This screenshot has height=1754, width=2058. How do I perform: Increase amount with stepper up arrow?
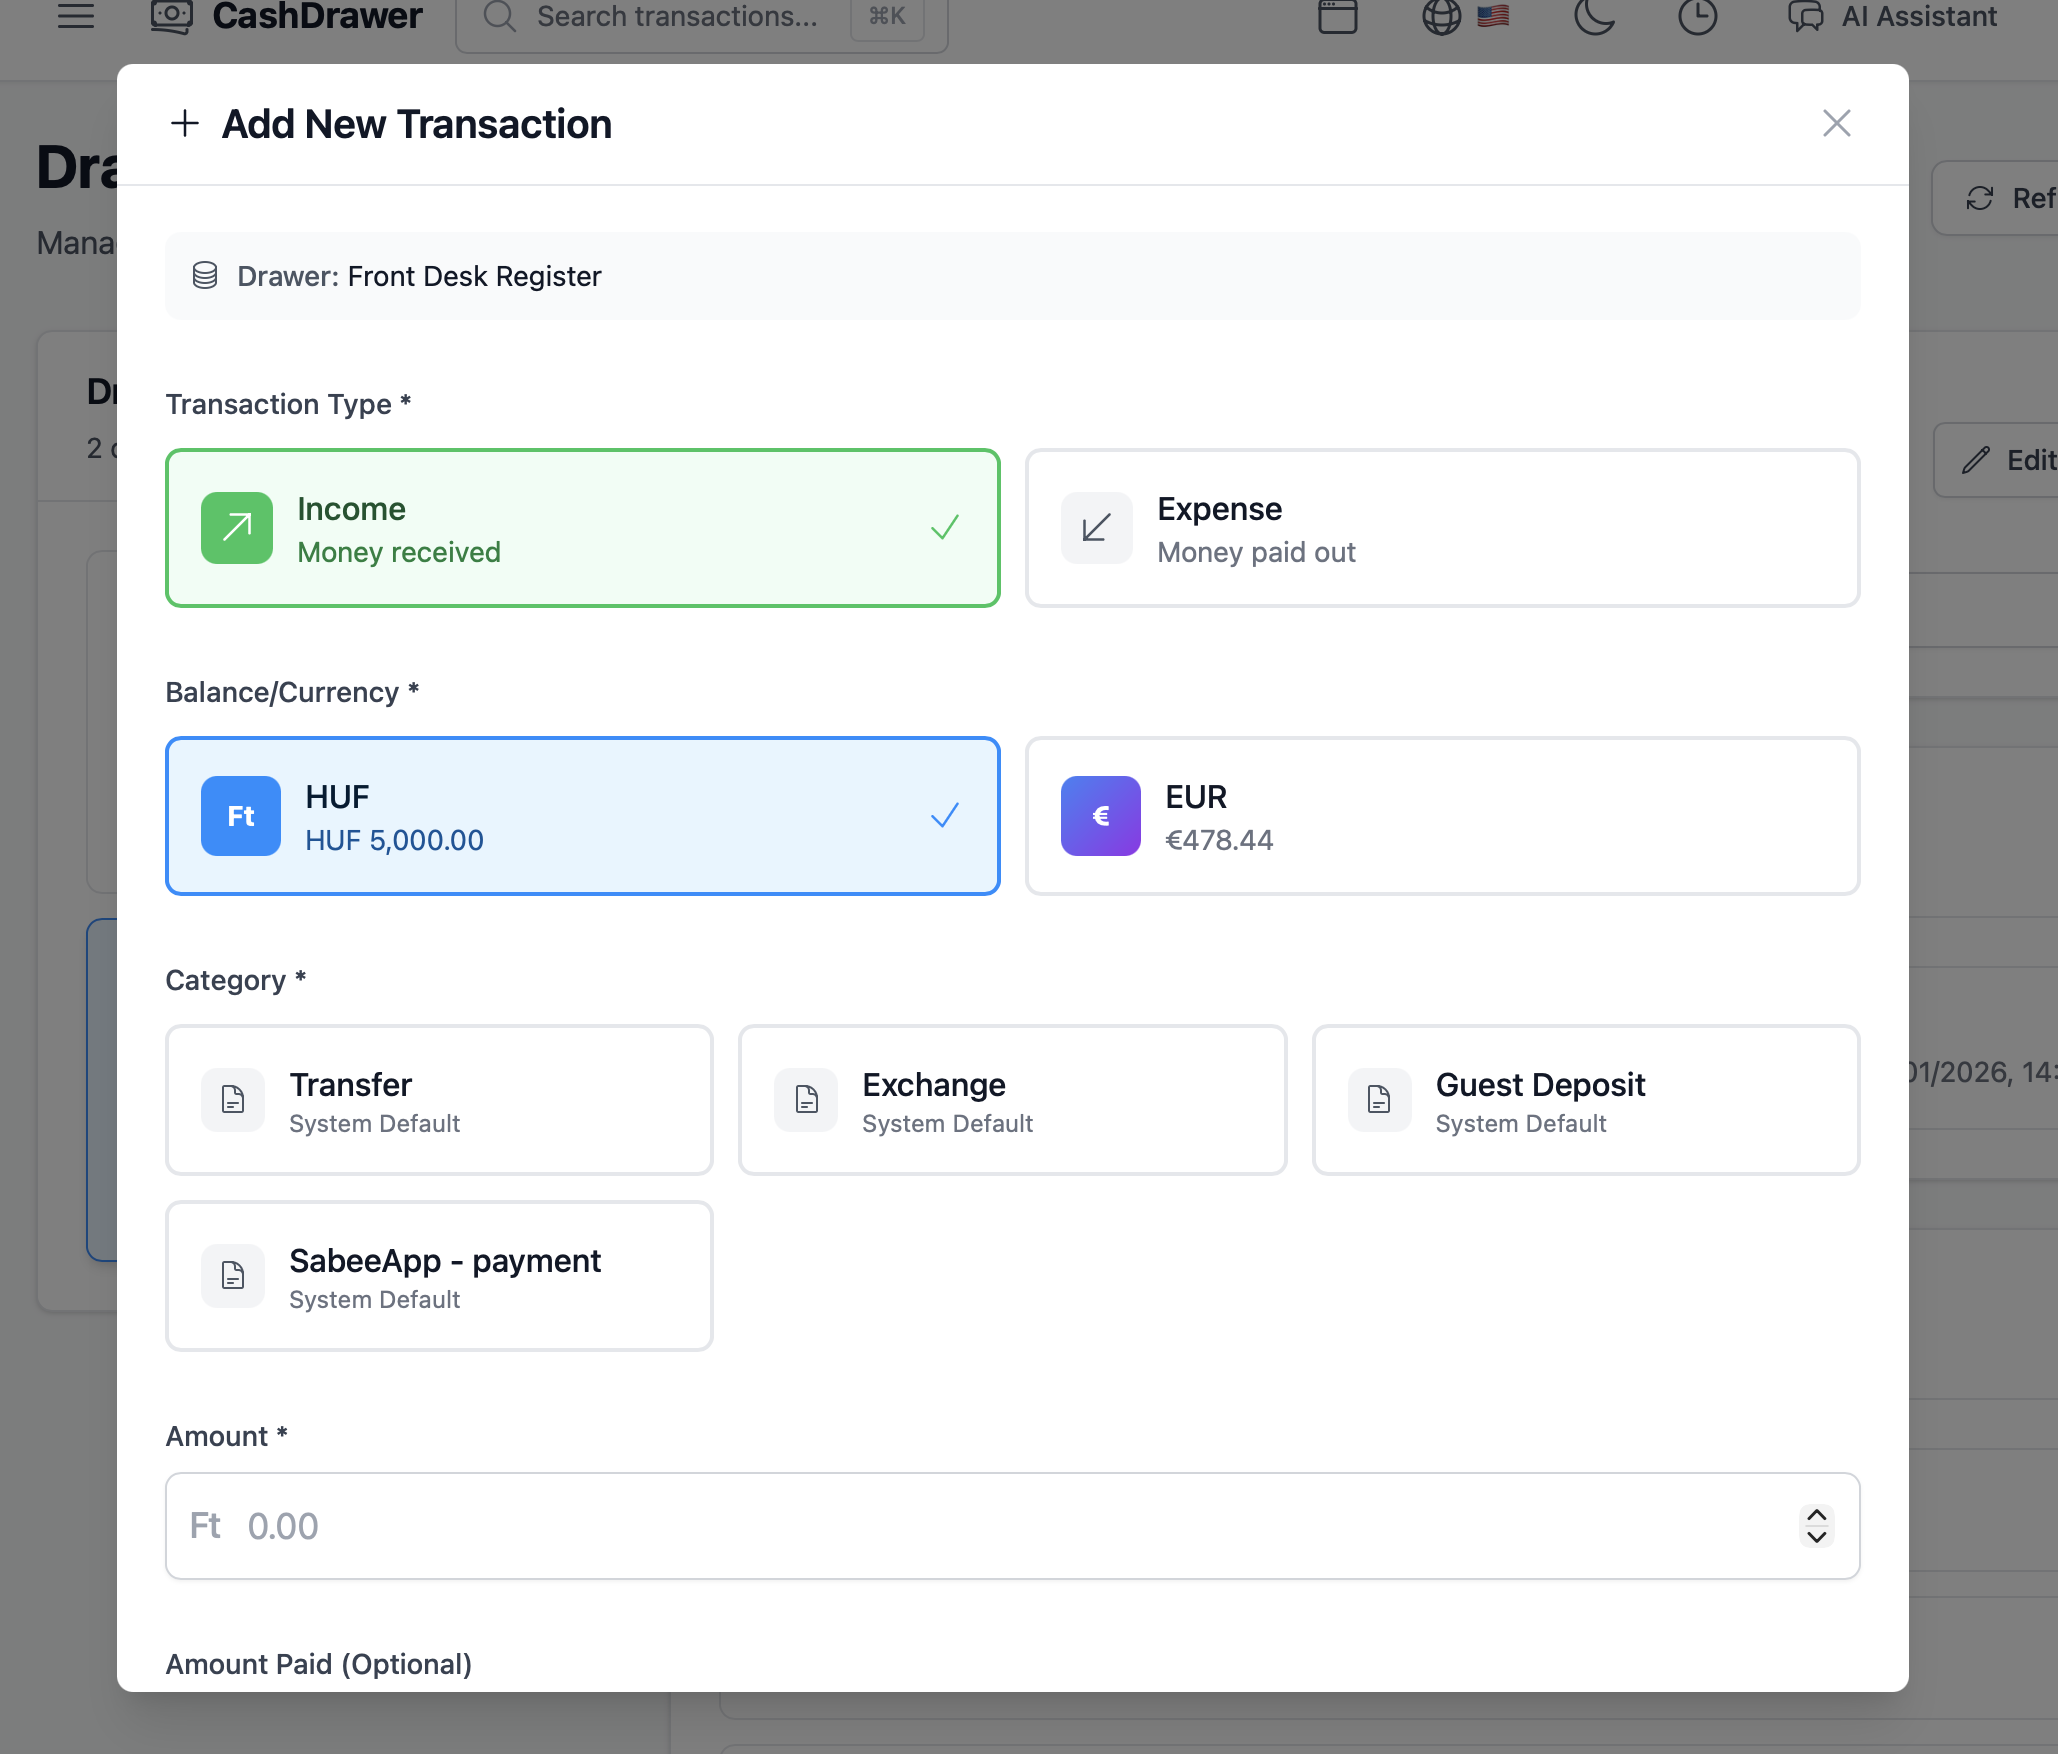(x=1817, y=1516)
